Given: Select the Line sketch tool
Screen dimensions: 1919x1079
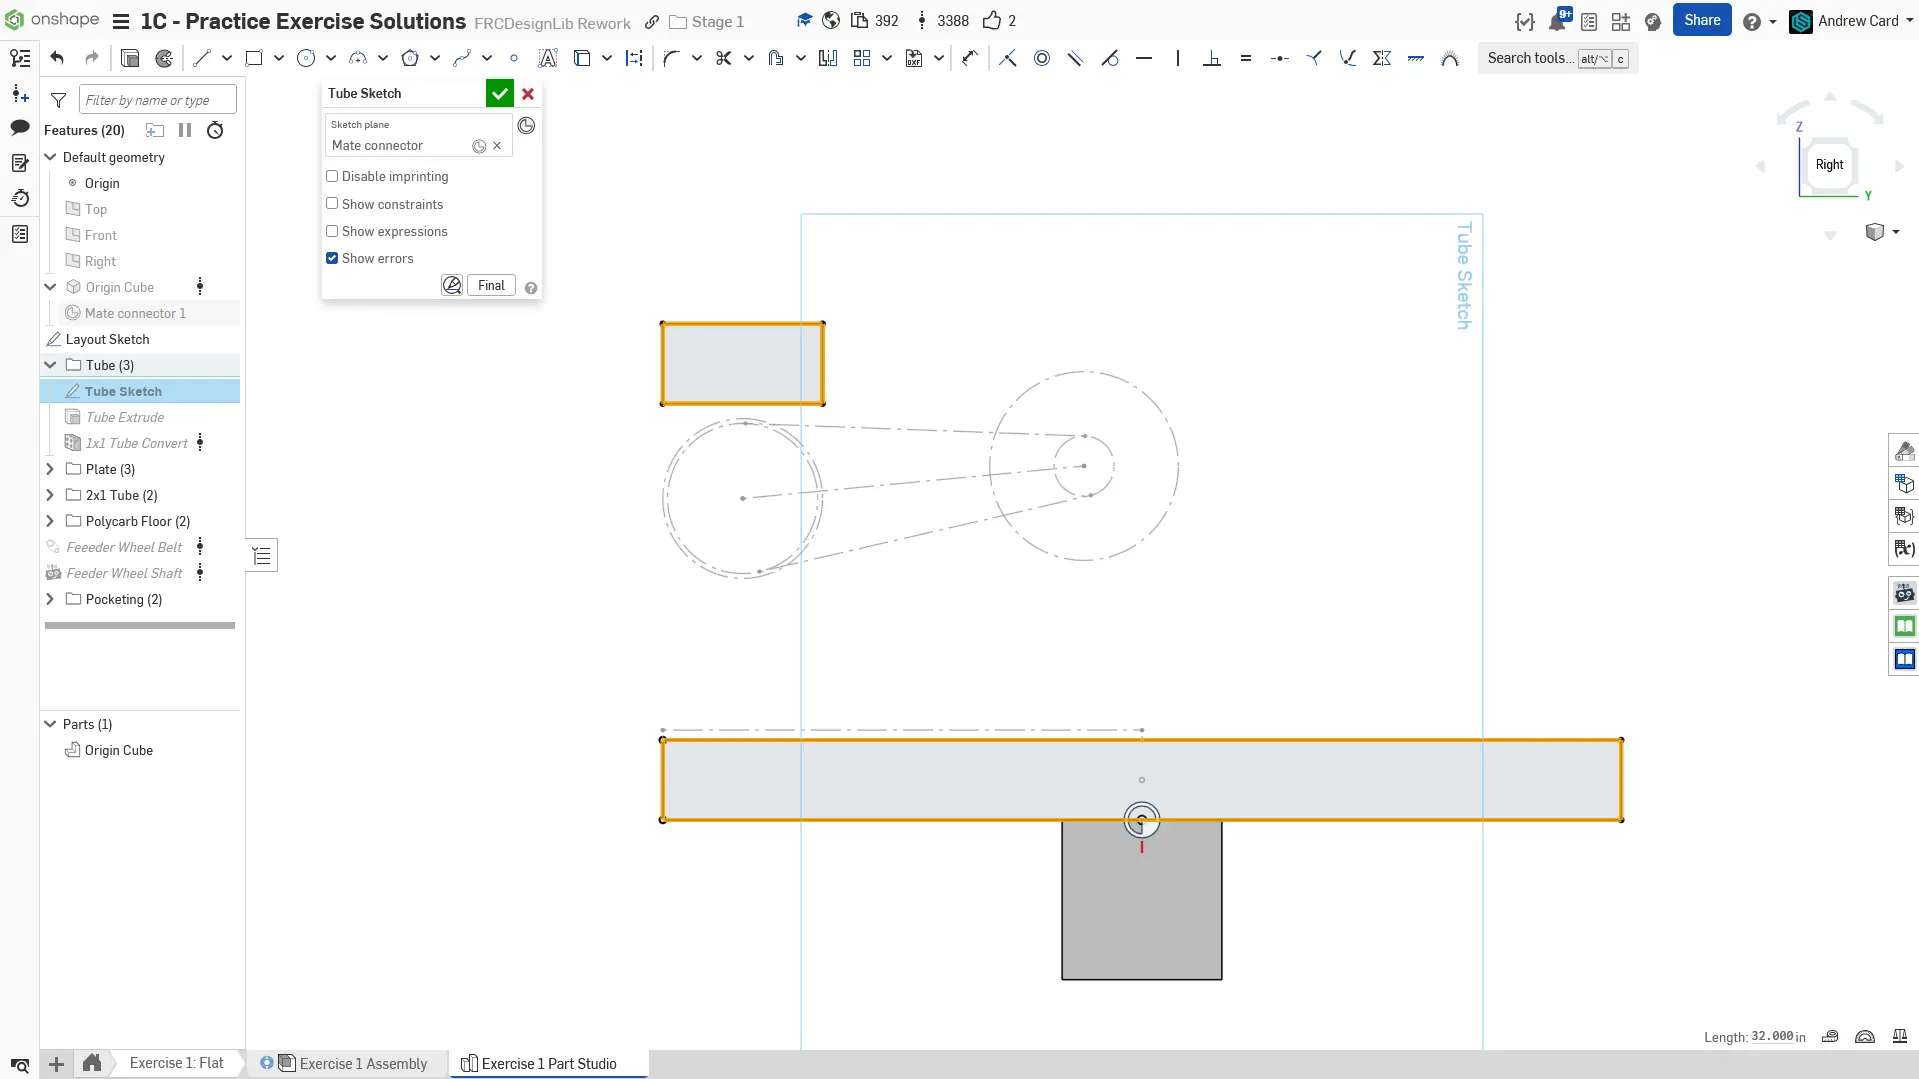Looking at the screenshot, I should [x=202, y=58].
